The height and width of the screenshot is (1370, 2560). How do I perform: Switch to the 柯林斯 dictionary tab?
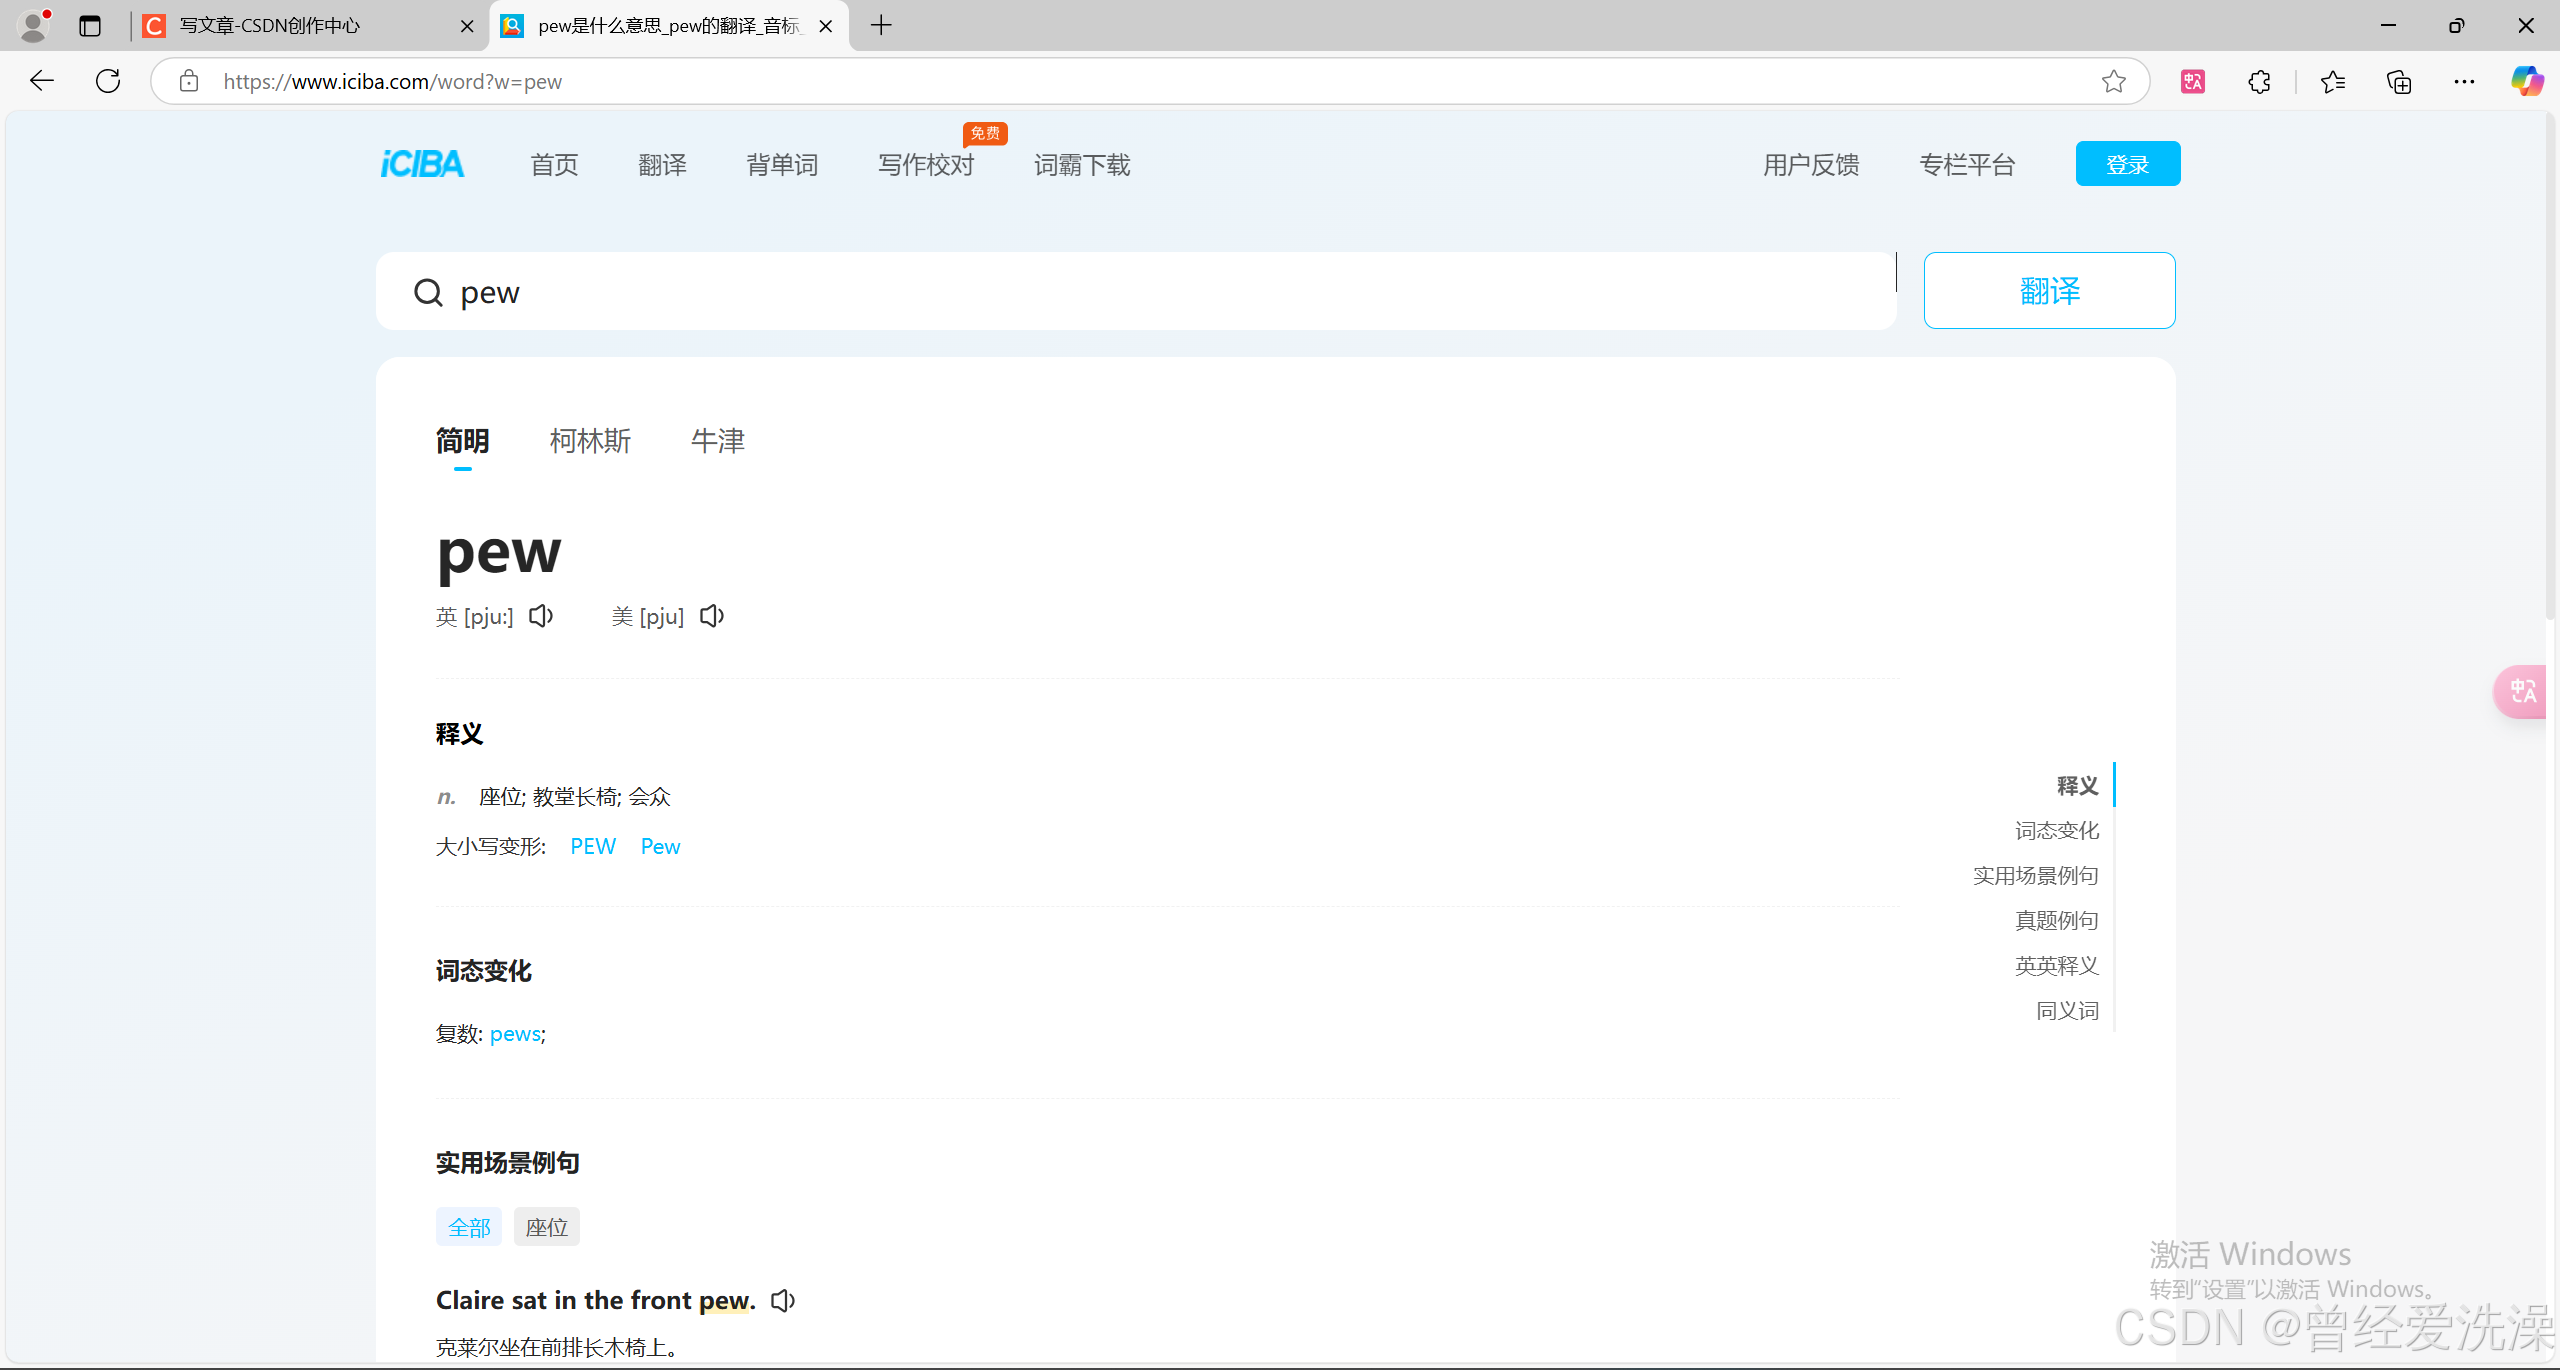click(590, 441)
